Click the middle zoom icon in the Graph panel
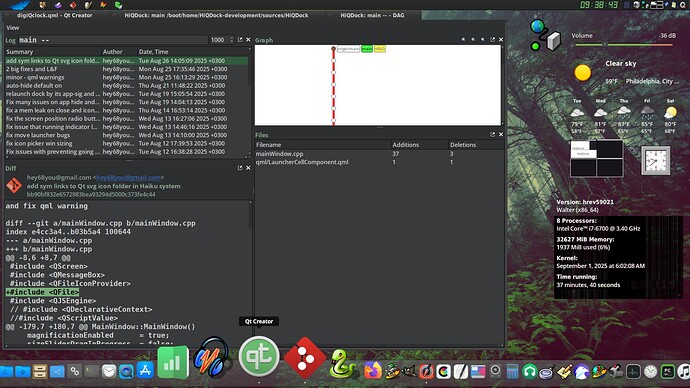Image resolution: width=690 pixels, height=388 pixels. pyautogui.click(x=473, y=40)
